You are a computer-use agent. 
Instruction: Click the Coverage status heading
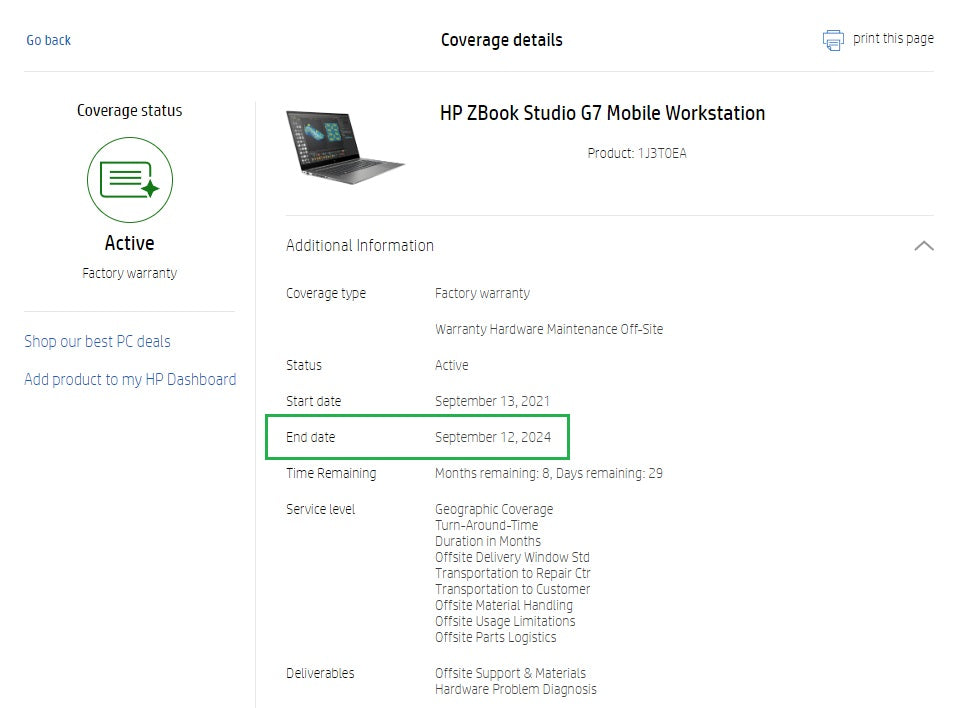[x=130, y=110]
